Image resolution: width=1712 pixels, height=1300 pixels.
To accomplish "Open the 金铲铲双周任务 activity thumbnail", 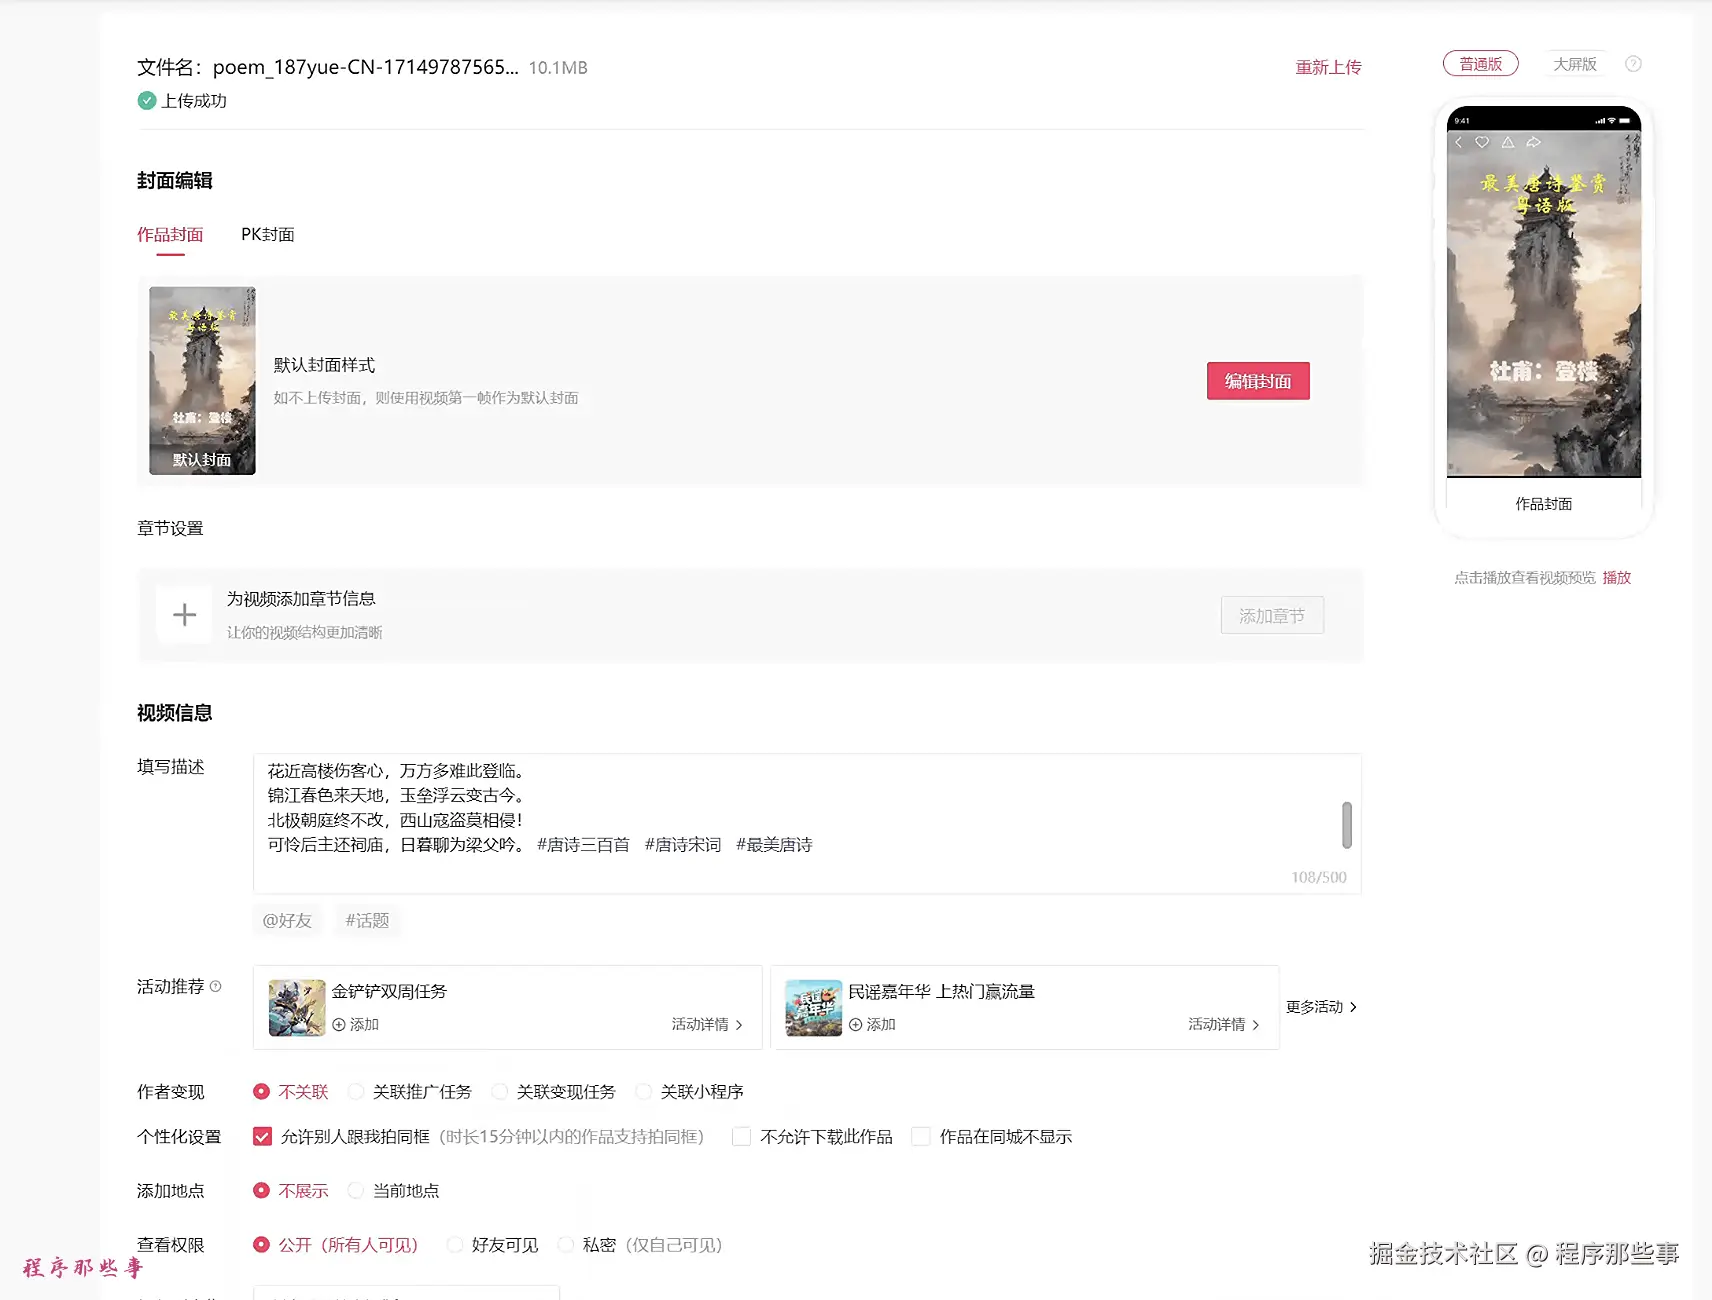I will point(297,1008).
